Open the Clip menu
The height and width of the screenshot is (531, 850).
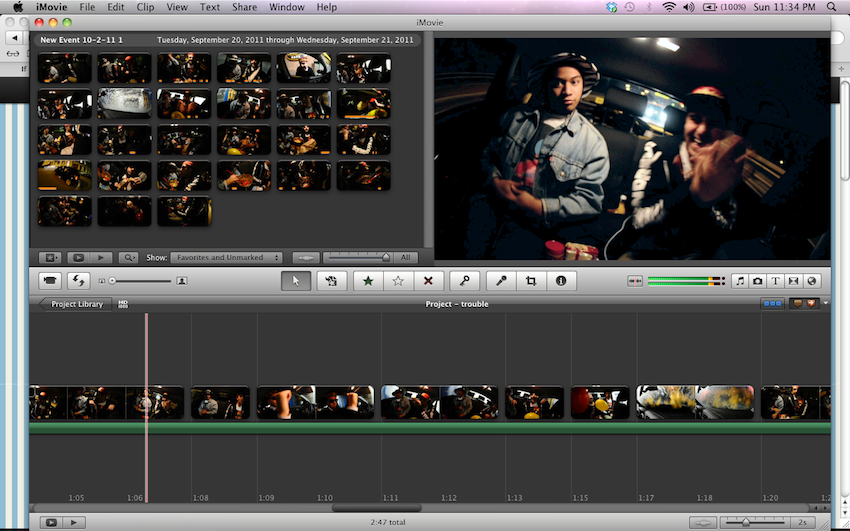[x=145, y=7]
